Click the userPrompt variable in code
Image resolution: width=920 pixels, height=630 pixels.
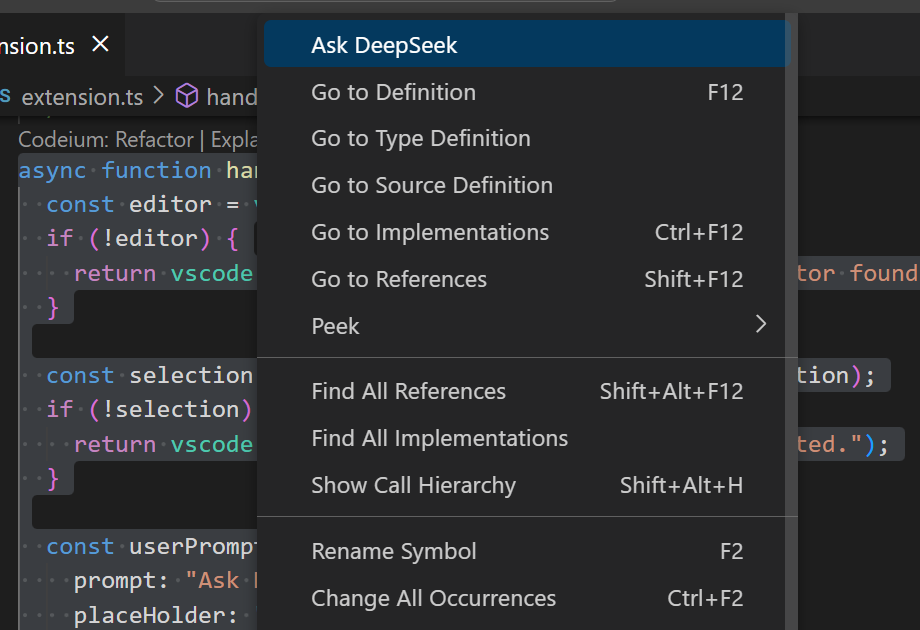pos(193,546)
